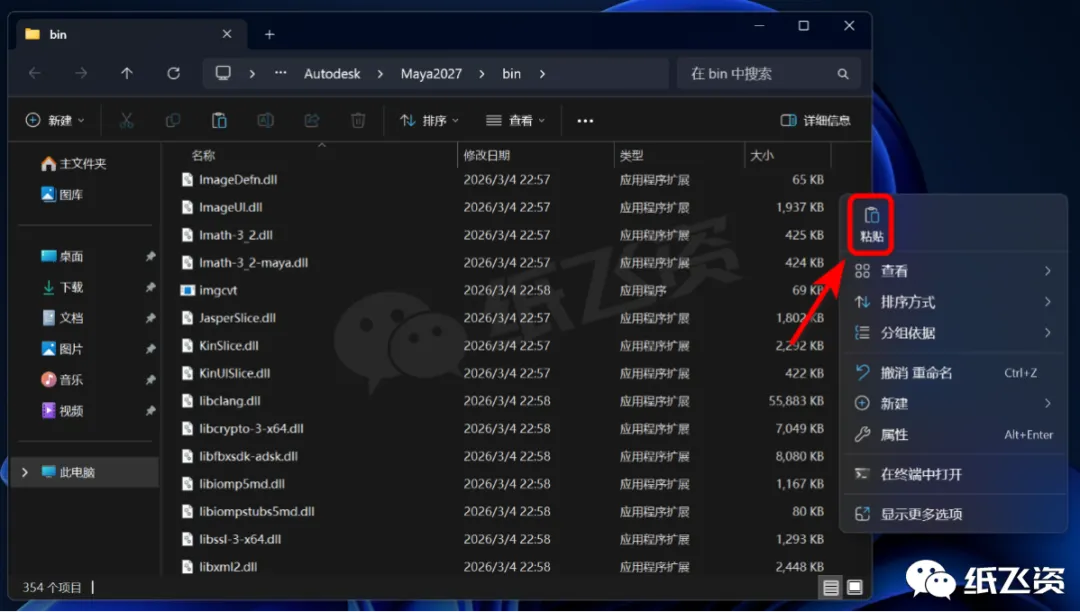This screenshot has width=1080, height=612.
Task: Unpin 视频 using its pin icon
Action: [150, 411]
